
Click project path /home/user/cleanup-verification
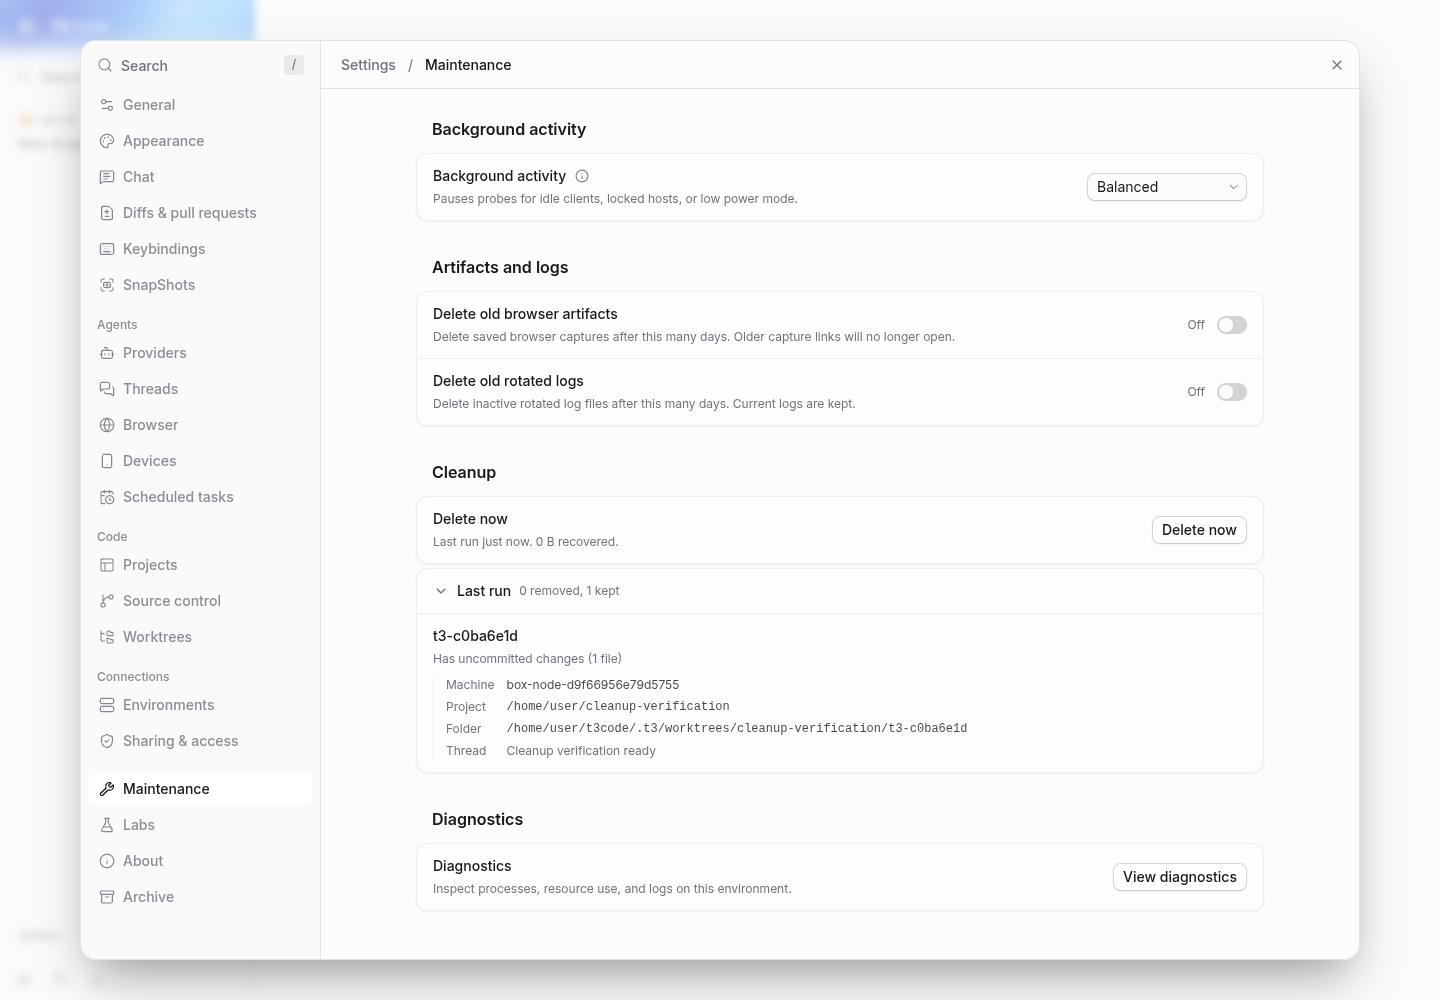coord(618,706)
